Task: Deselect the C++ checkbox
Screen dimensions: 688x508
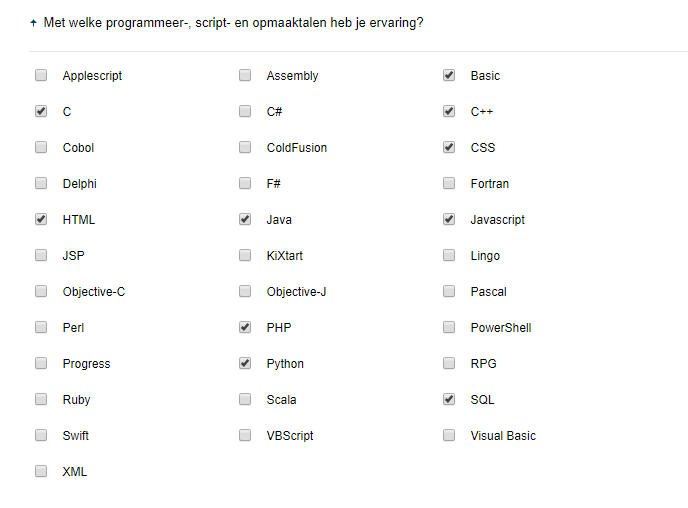Action: coord(449,111)
